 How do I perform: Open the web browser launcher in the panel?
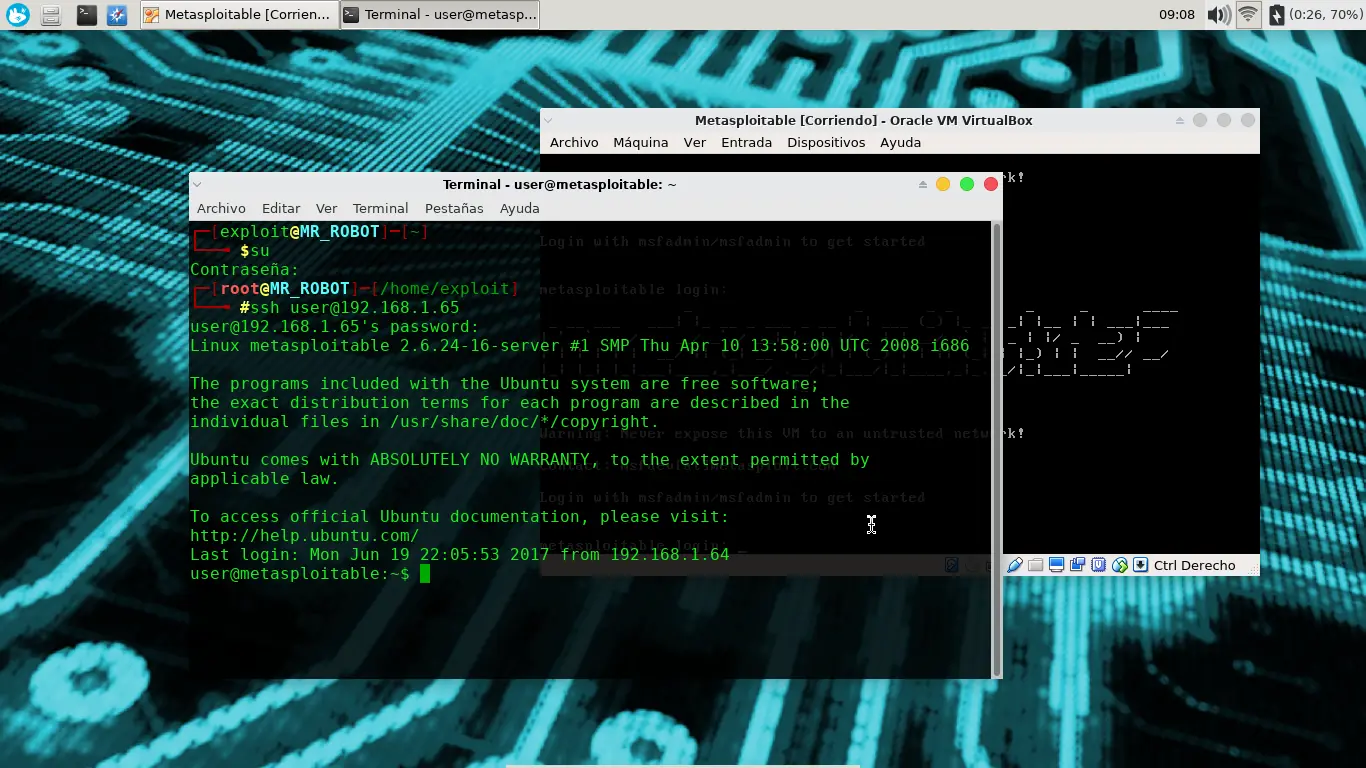(x=117, y=15)
